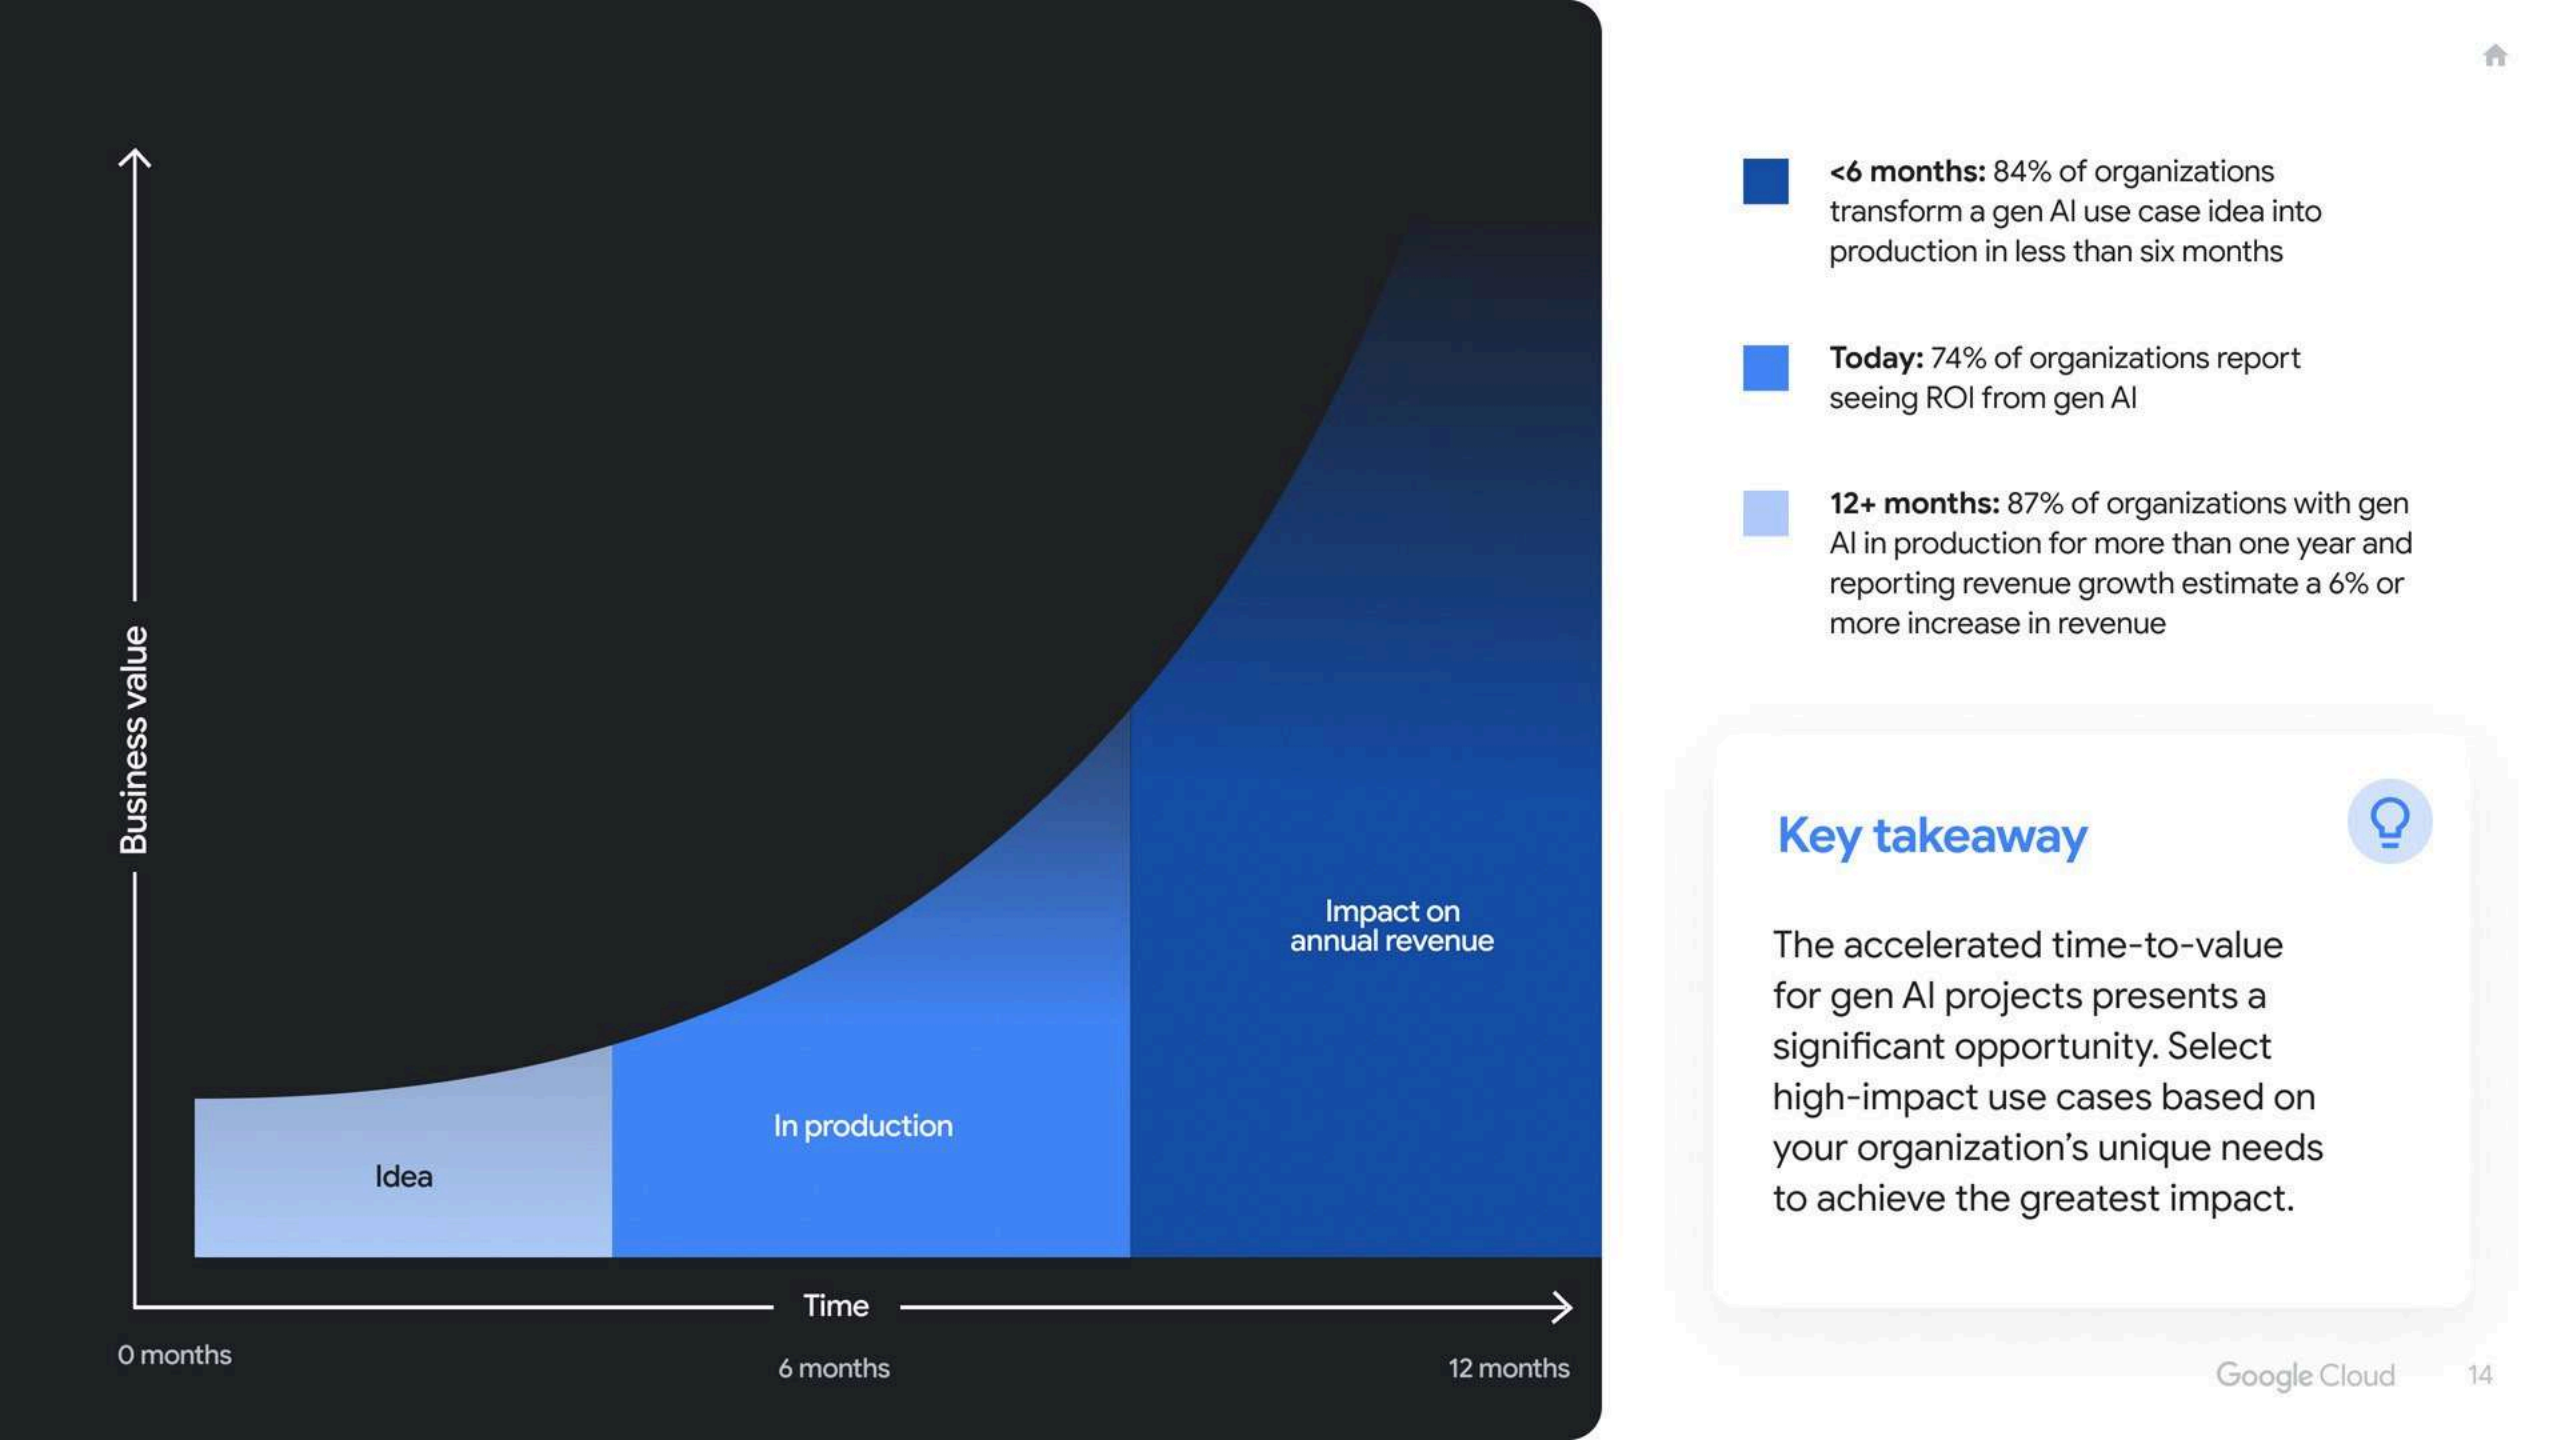The height and width of the screenshot is (1440, 2560).
Task: Click the '6 months' axis label
Action: click(x=834, y=1368)
